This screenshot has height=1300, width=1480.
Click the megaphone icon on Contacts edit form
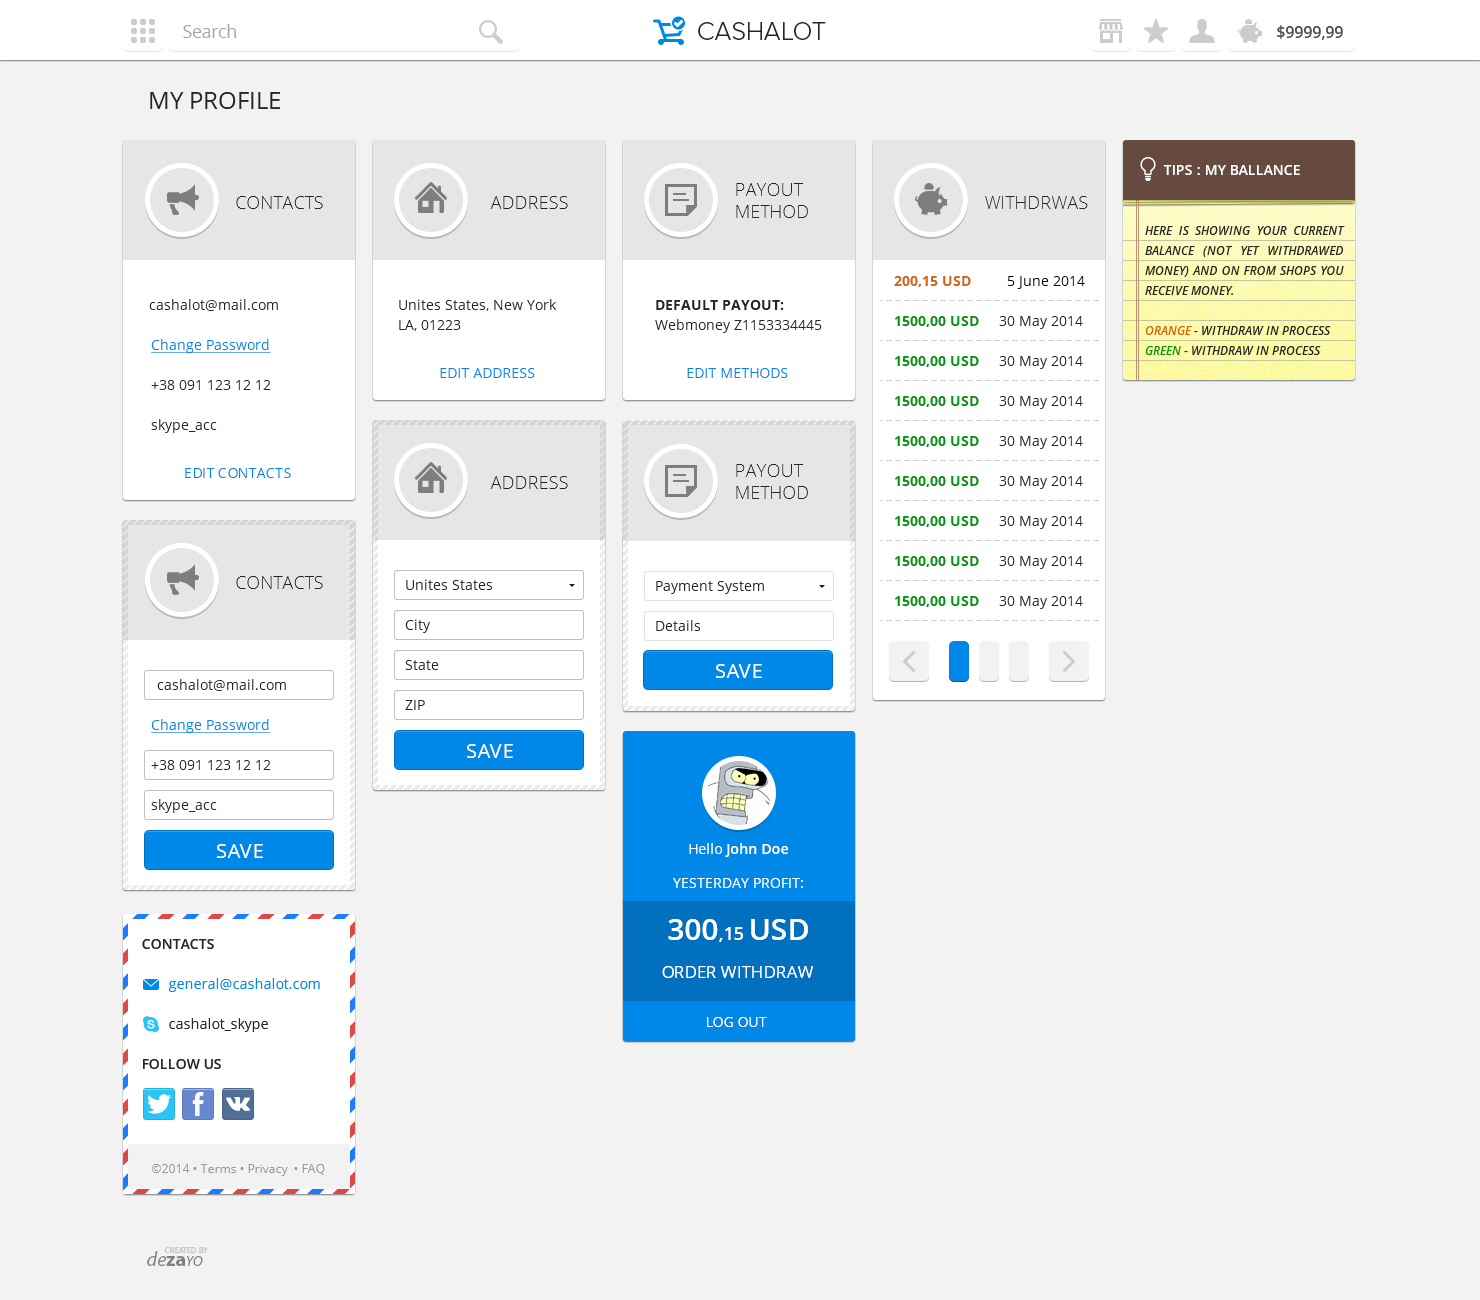pos(182,580)
